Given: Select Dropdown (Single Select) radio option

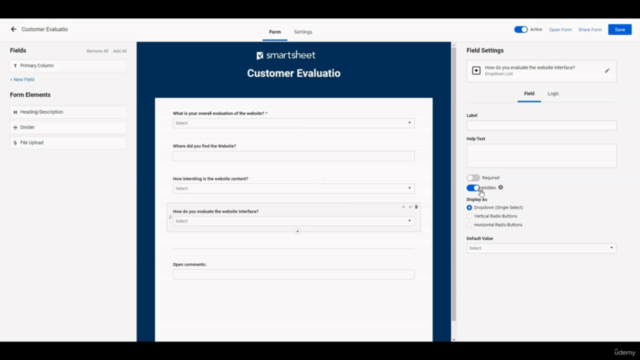Looking at the screenshot, I should click(x=469, y=207).
